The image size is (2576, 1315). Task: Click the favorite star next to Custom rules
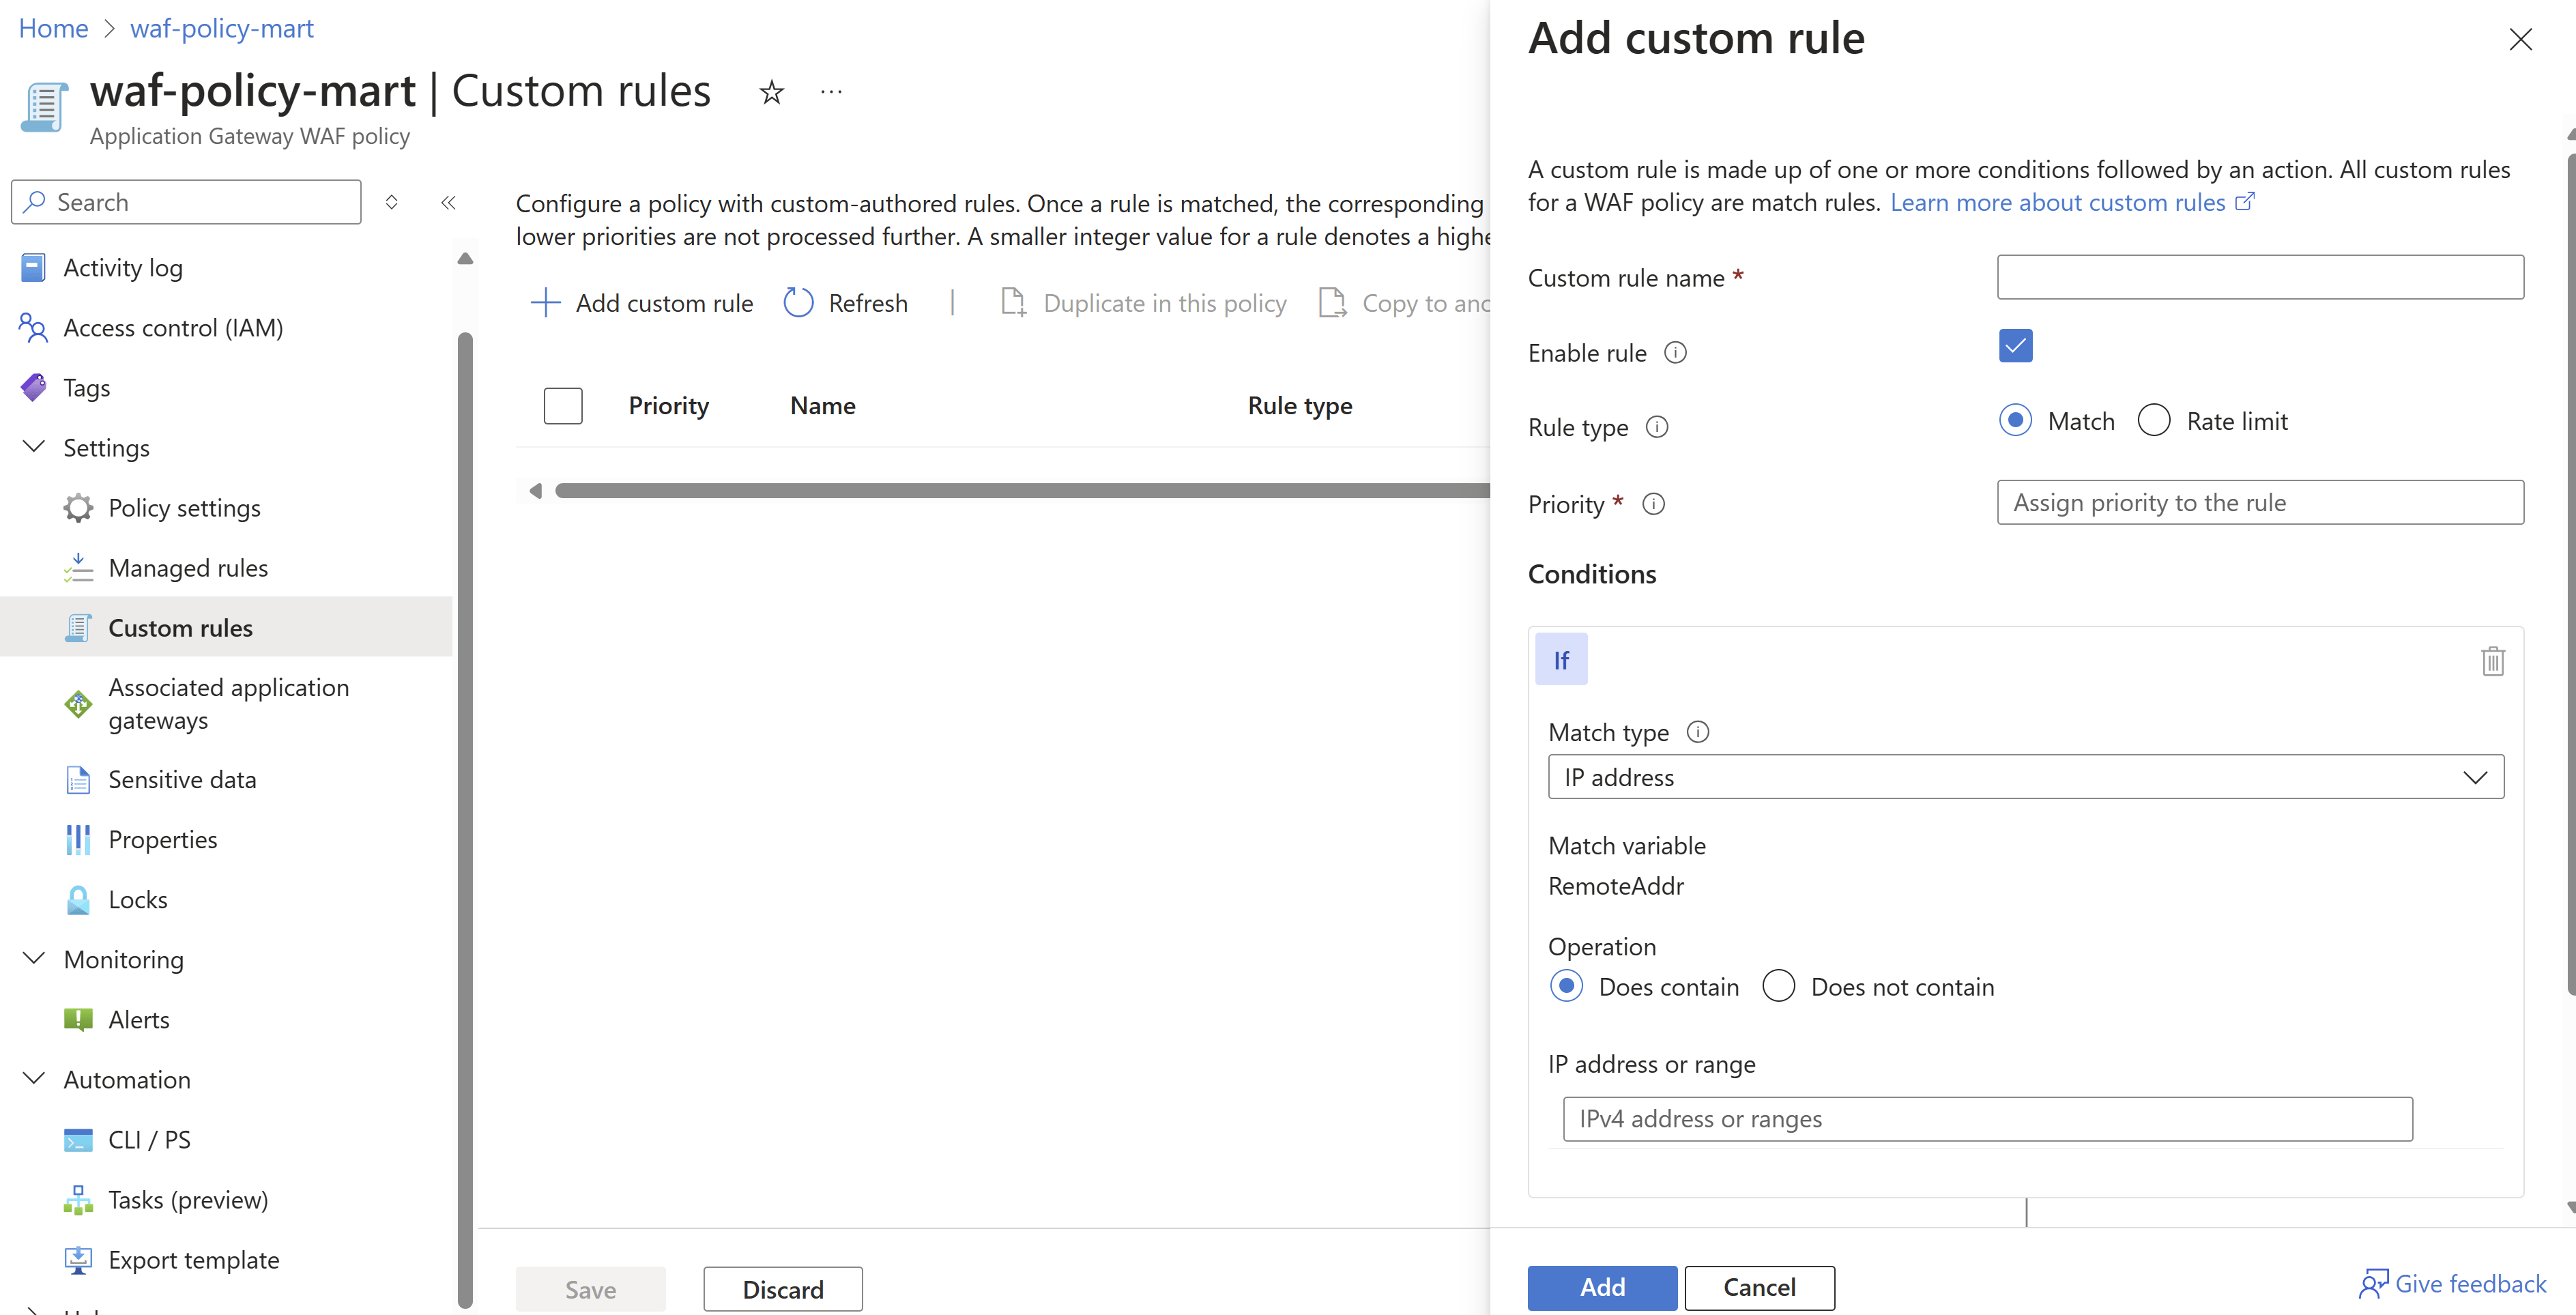pyautogui.click(x=771, y=91)
